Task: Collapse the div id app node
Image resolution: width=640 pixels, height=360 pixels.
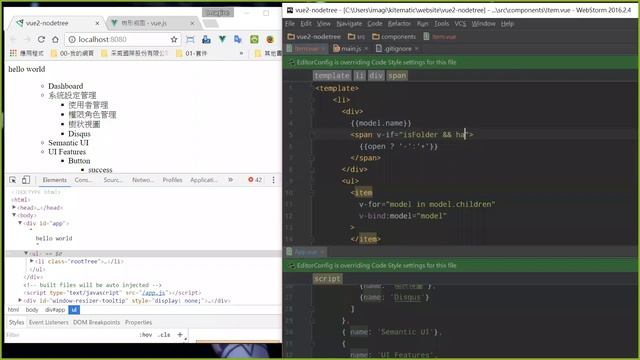Action: coord(20,223)
